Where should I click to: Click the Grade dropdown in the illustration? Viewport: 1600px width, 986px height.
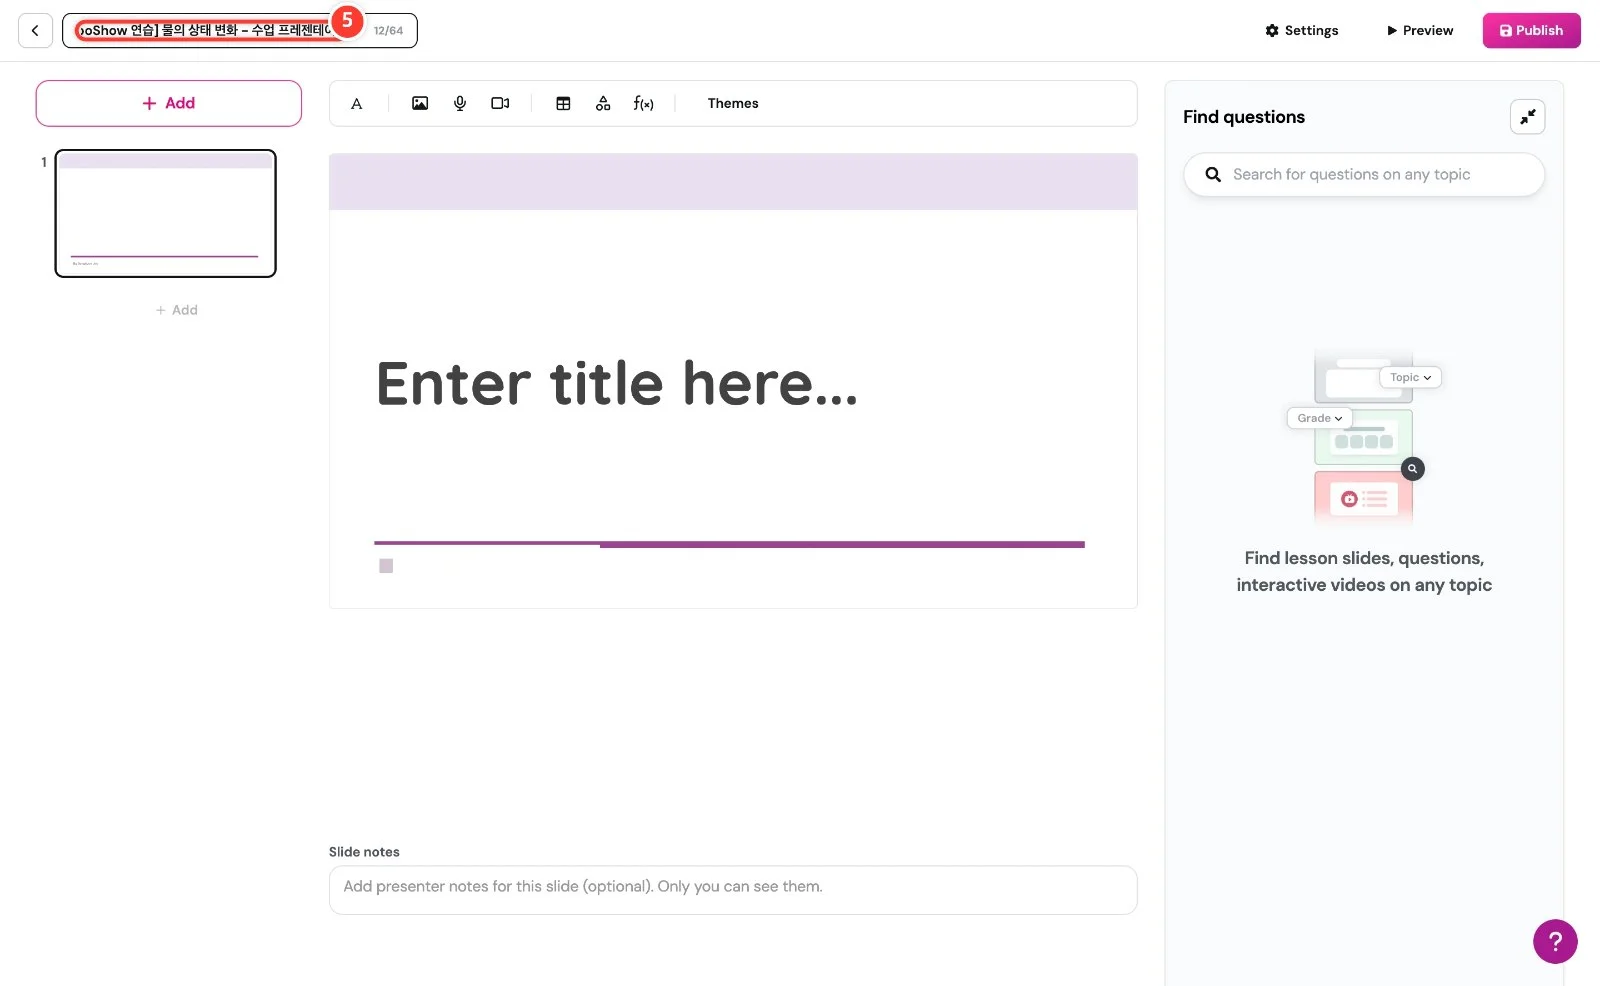[1319, 418]
